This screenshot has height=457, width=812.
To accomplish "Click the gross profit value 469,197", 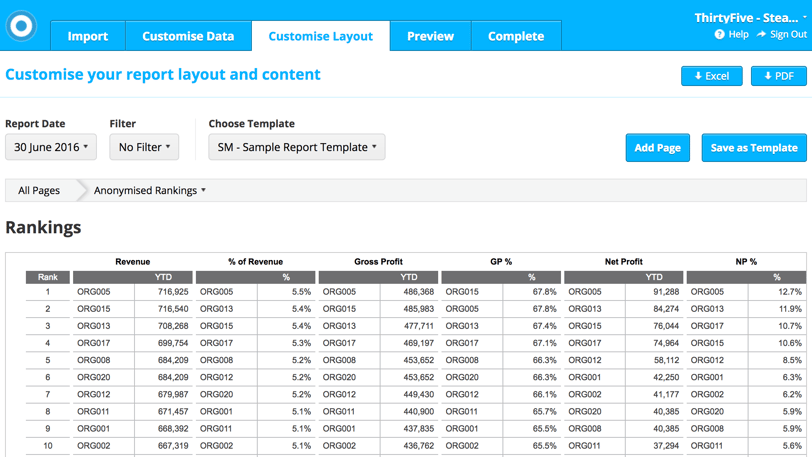I will pyautogui.click(x=418, y=343).
